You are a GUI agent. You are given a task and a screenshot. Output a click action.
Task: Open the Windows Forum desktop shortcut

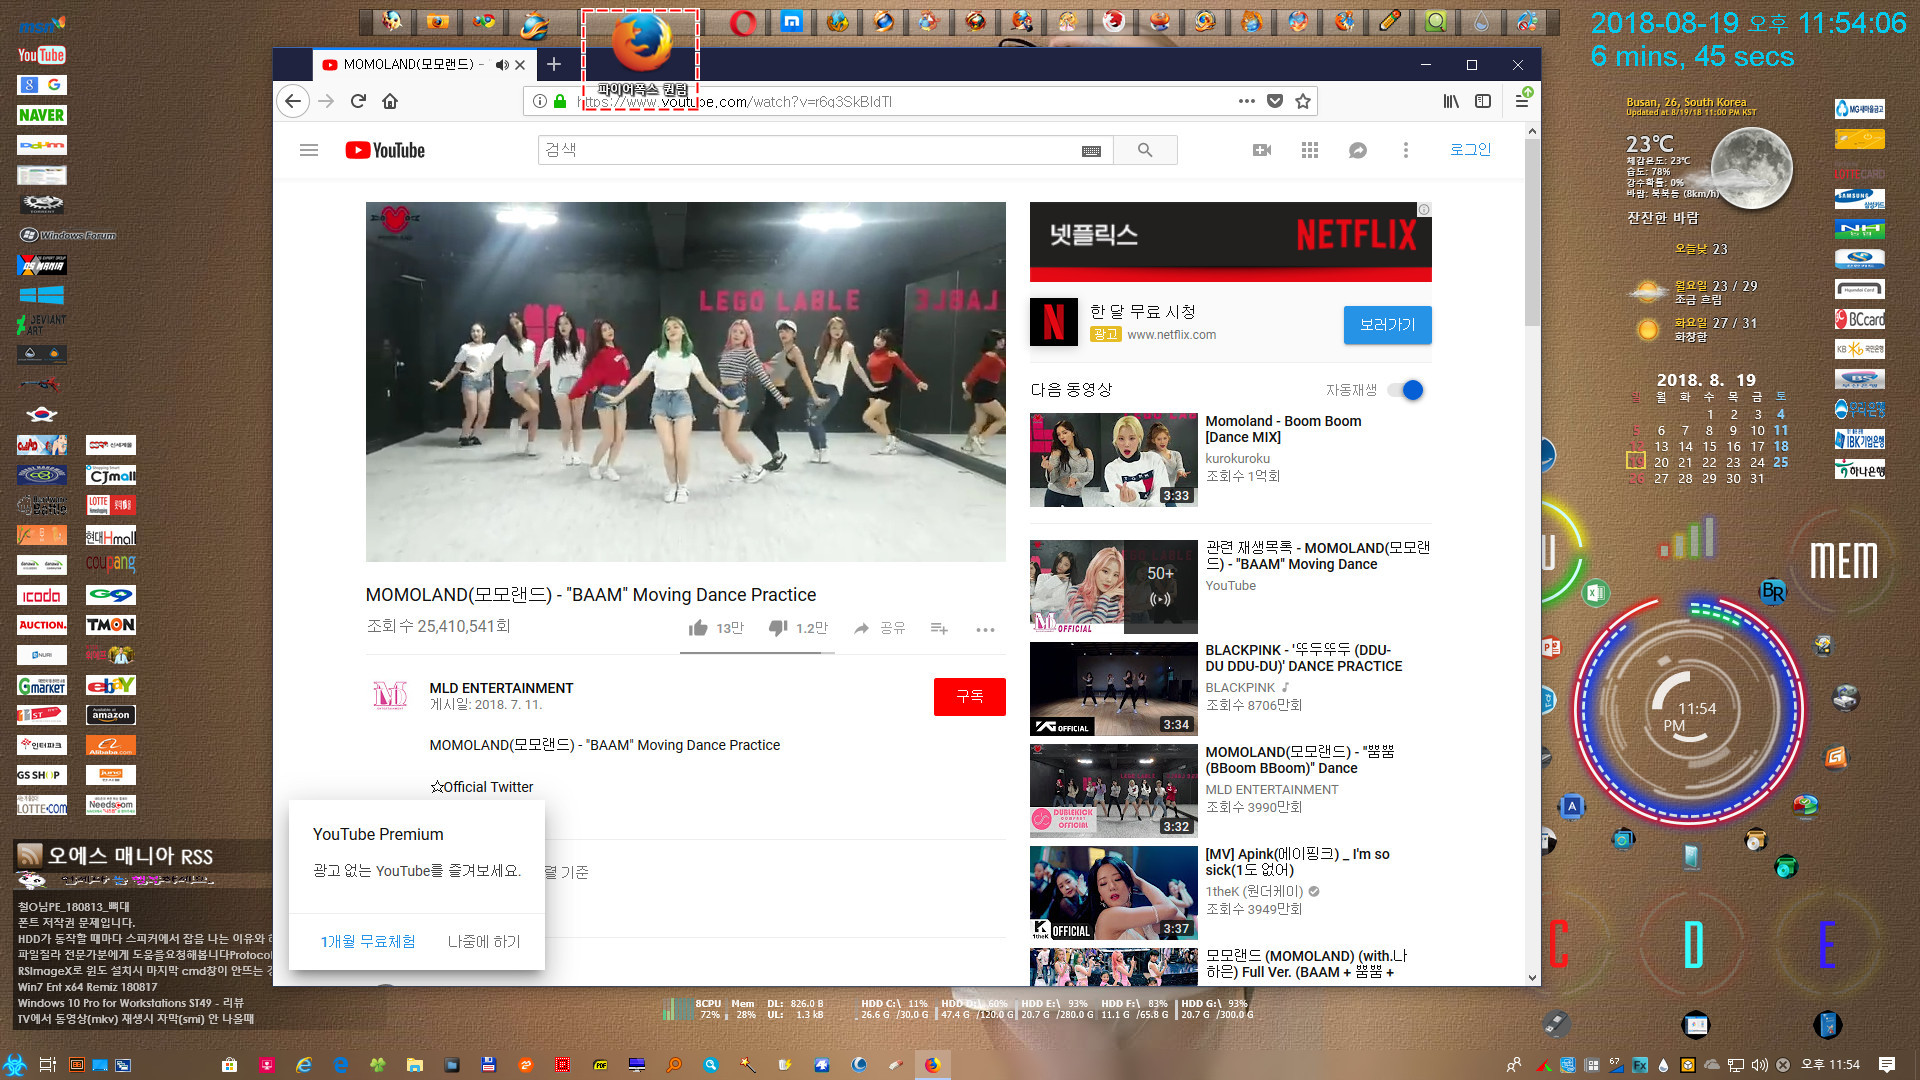pos(68,235)
